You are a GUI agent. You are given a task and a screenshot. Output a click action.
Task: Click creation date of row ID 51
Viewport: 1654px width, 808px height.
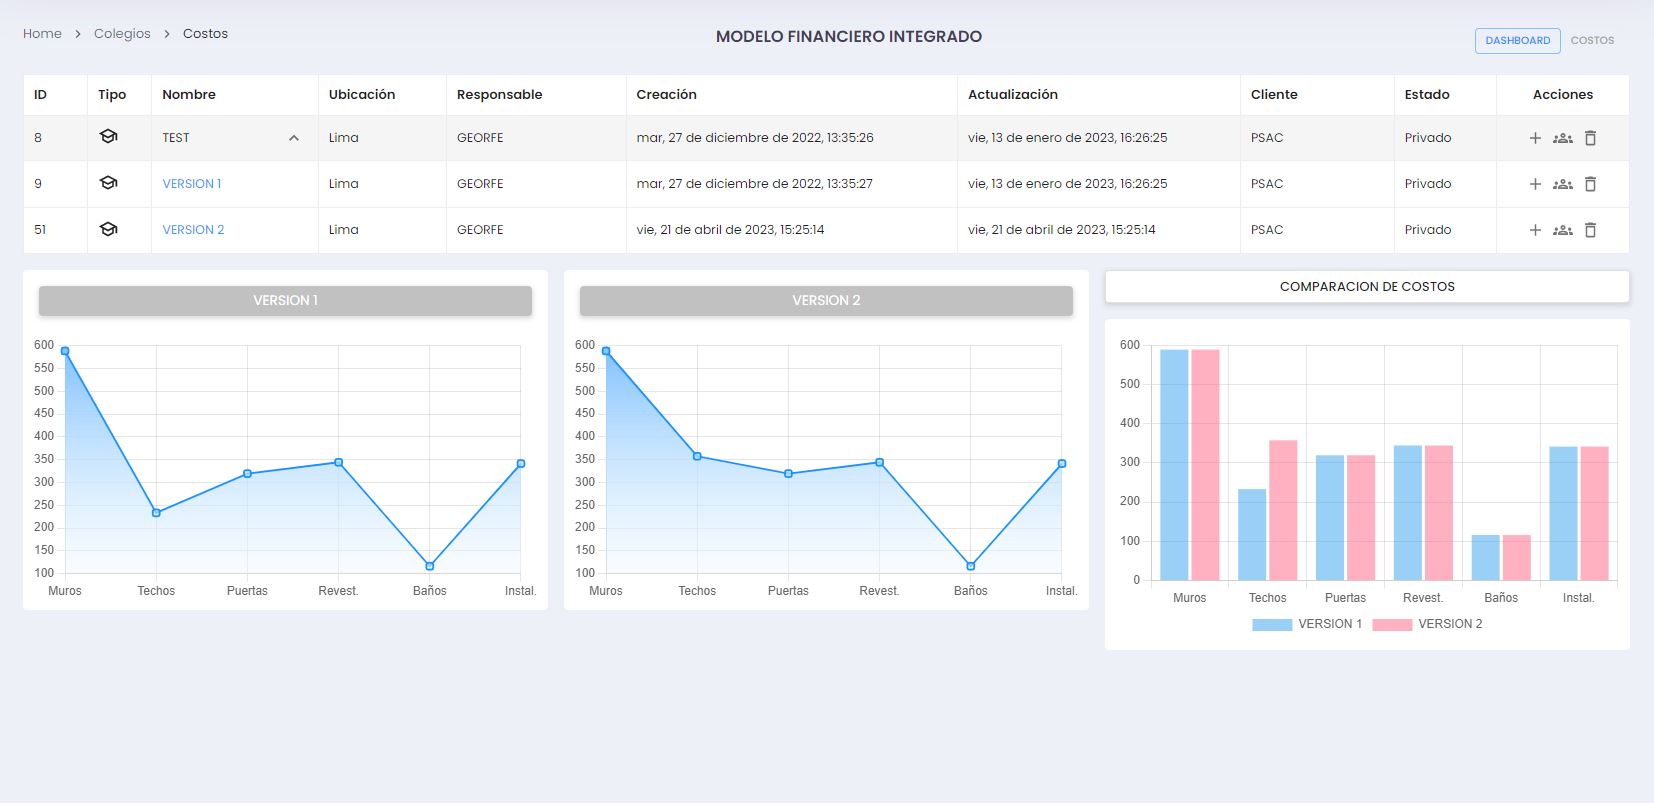(731, 230)
